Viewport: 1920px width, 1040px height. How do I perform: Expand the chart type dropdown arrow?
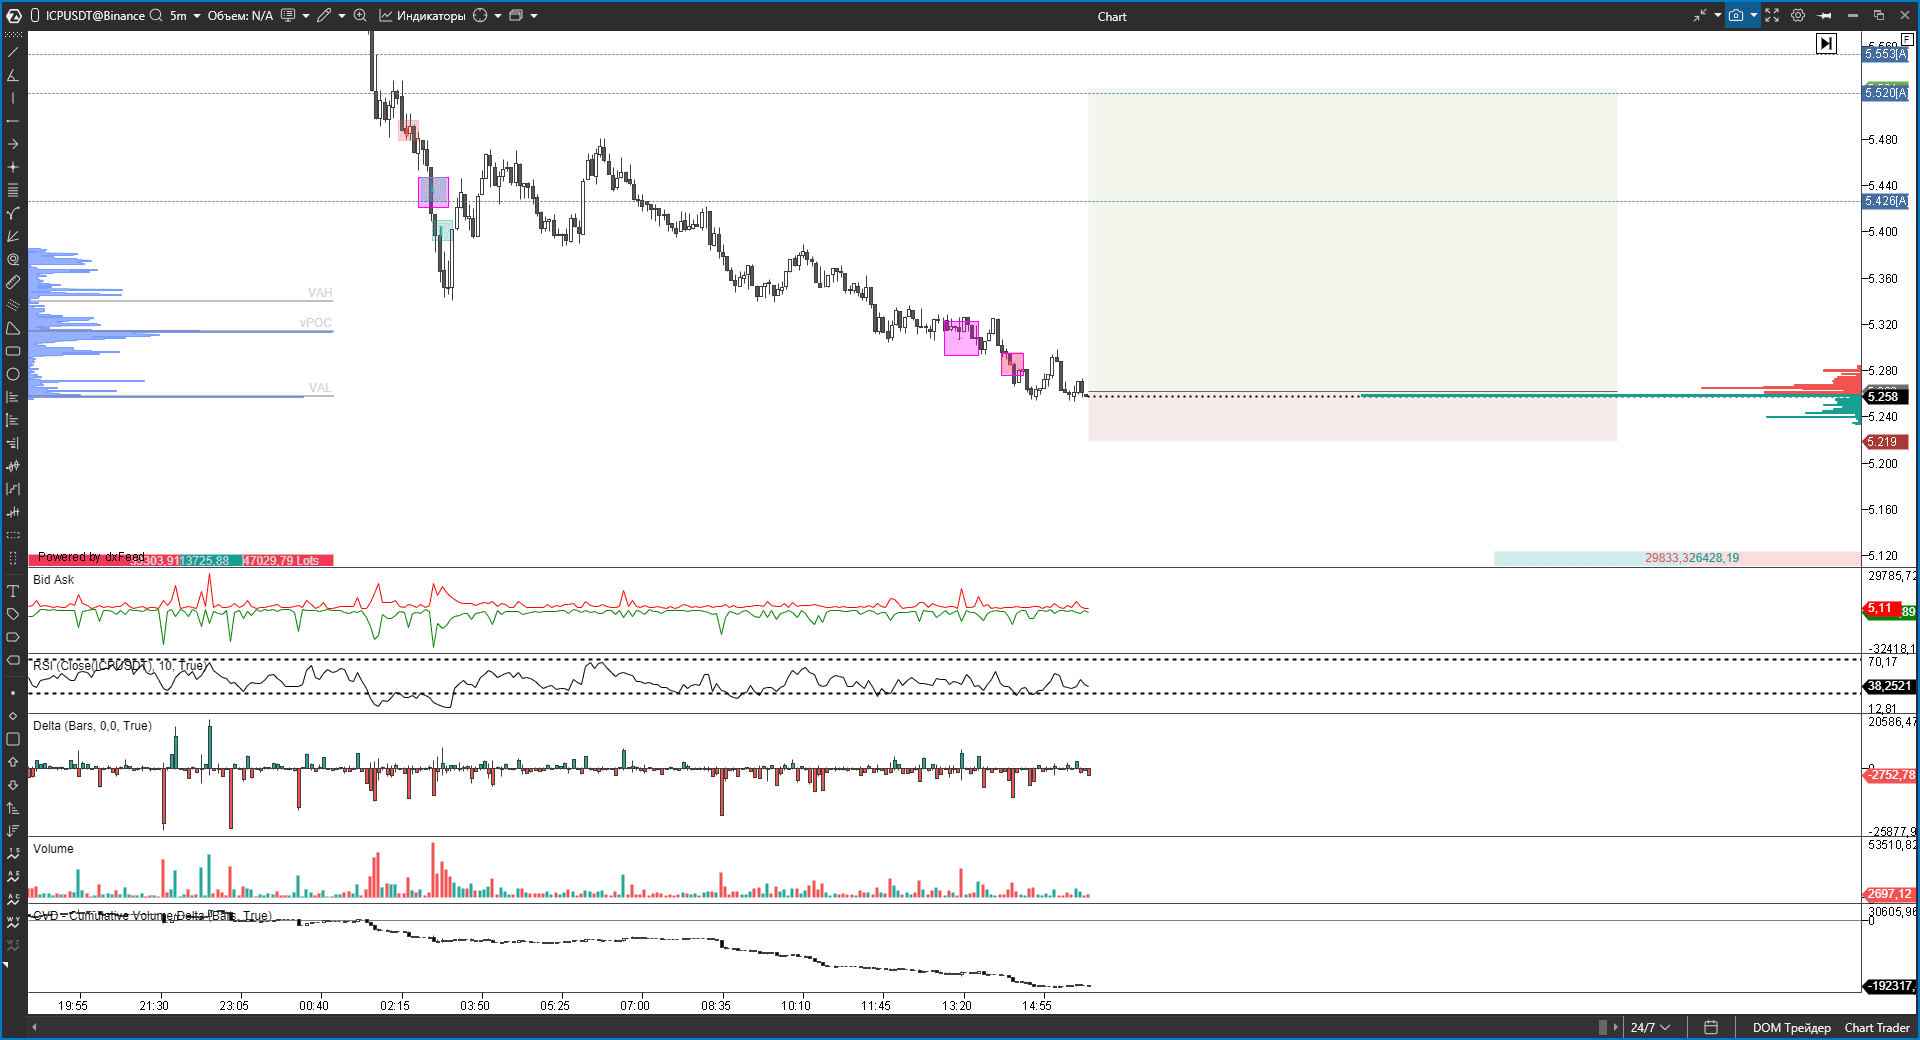tap(306, 16)
